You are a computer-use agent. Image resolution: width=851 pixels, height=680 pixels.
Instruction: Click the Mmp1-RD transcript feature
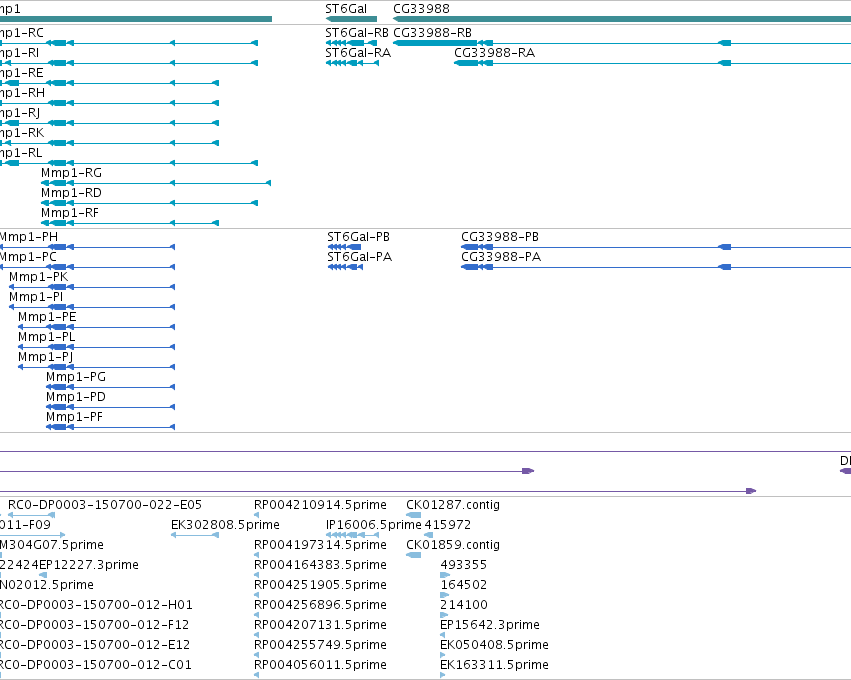[x=149, y=203]
